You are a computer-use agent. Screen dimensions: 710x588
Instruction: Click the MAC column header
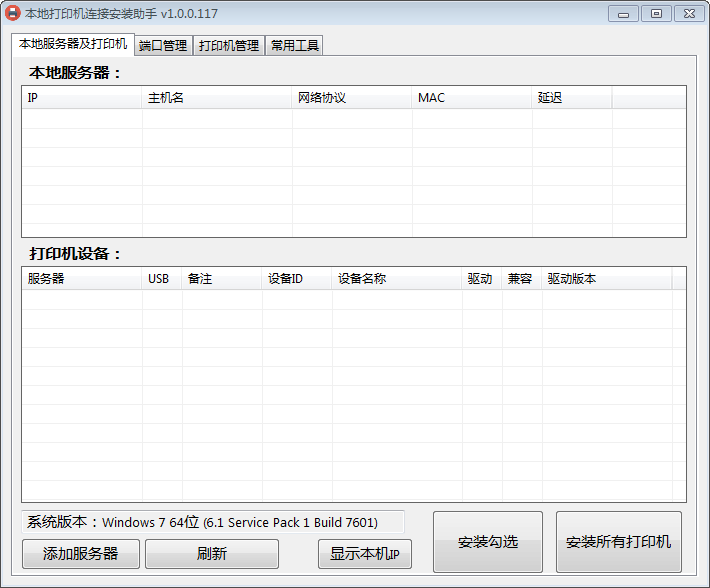click(x=472, y=98)
